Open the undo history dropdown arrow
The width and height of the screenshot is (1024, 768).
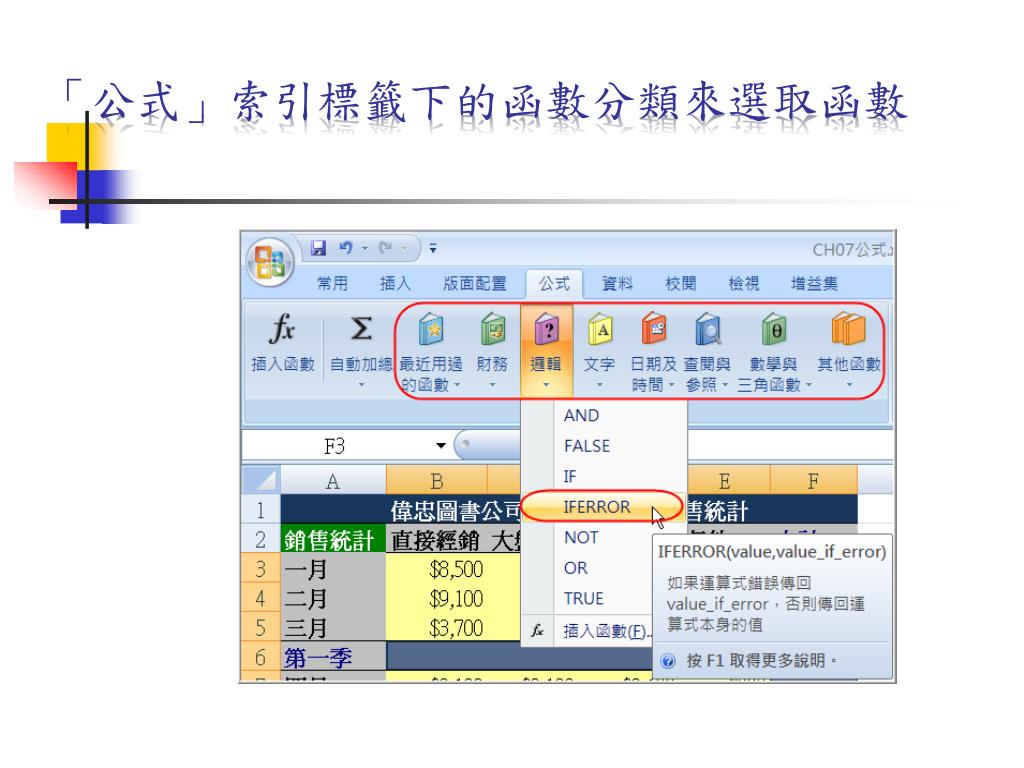click(364, 248)
